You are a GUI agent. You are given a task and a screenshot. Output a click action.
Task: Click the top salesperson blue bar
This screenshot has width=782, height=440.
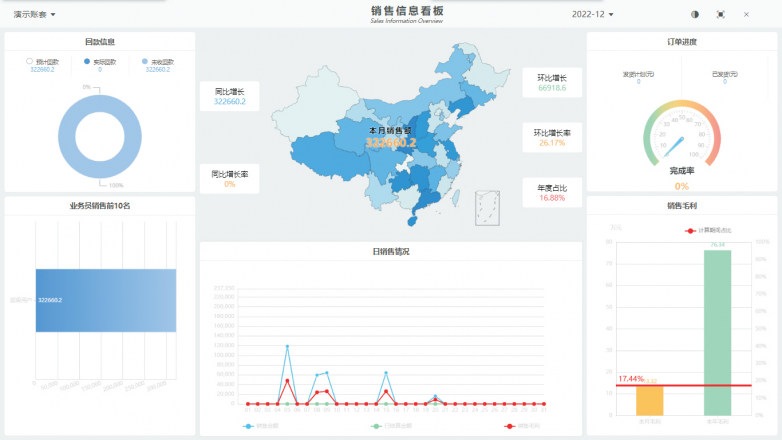coord(105,300)
